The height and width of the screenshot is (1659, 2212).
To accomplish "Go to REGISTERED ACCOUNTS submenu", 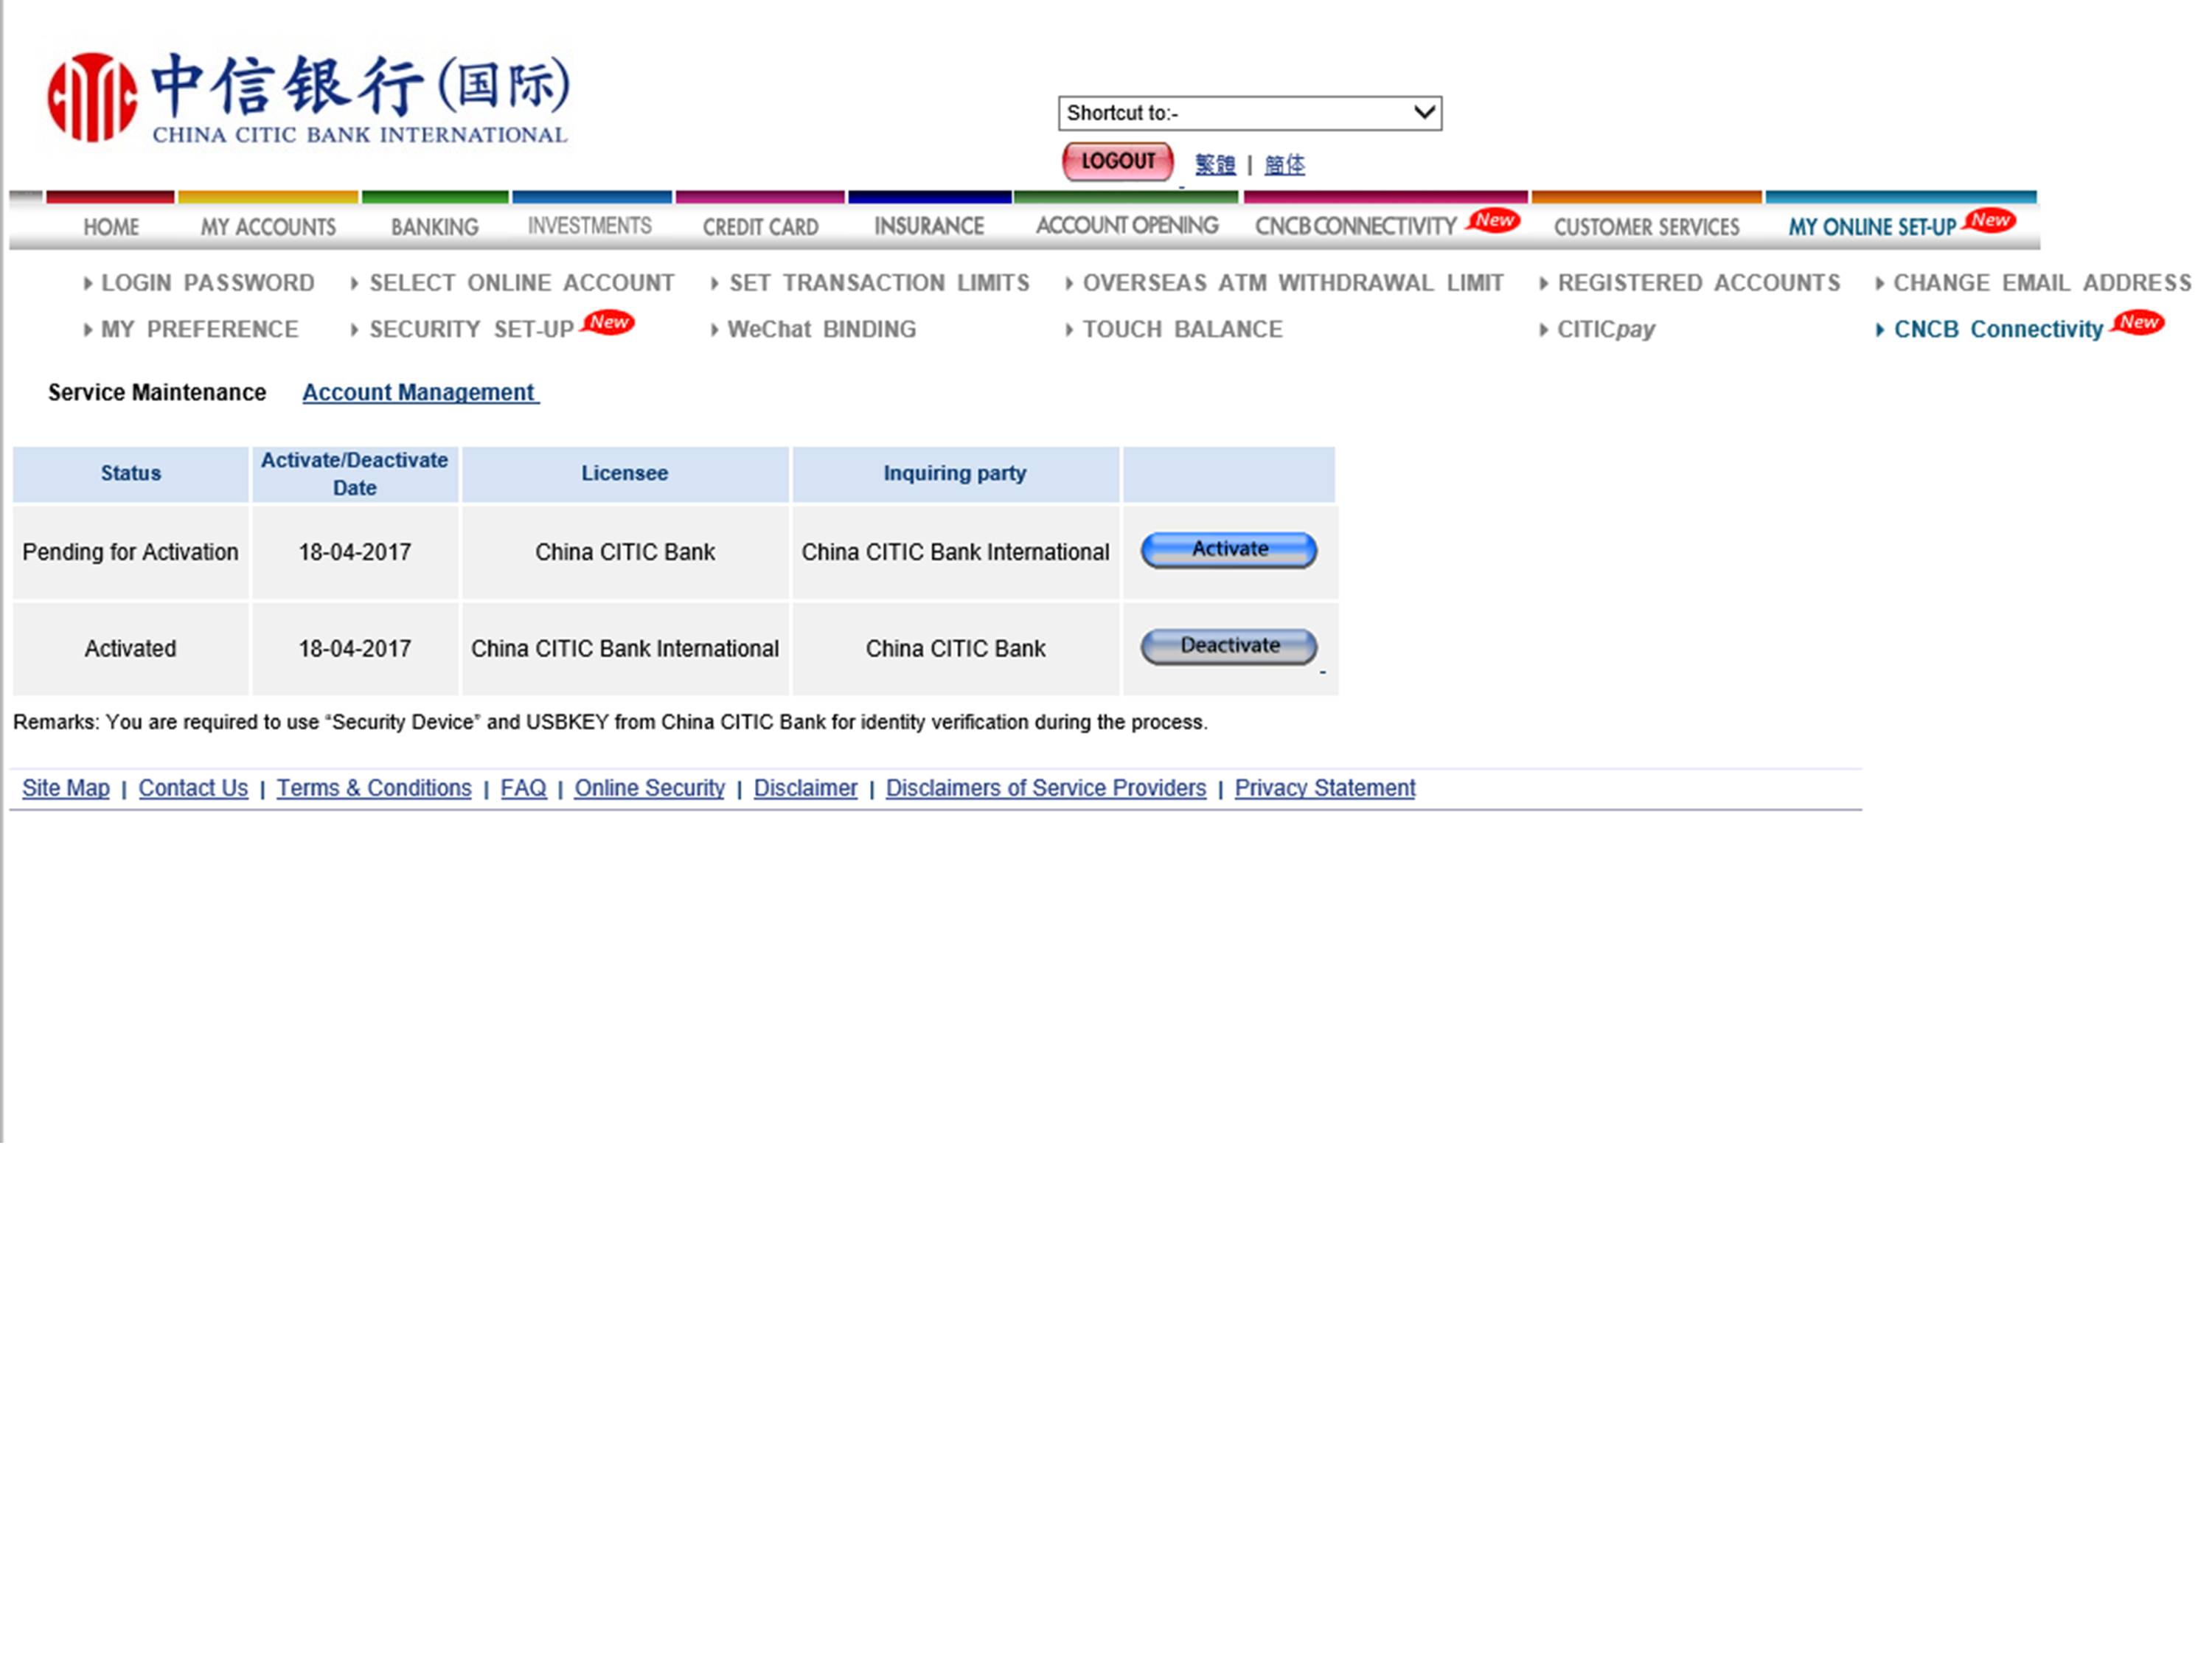I will 1699,283.
